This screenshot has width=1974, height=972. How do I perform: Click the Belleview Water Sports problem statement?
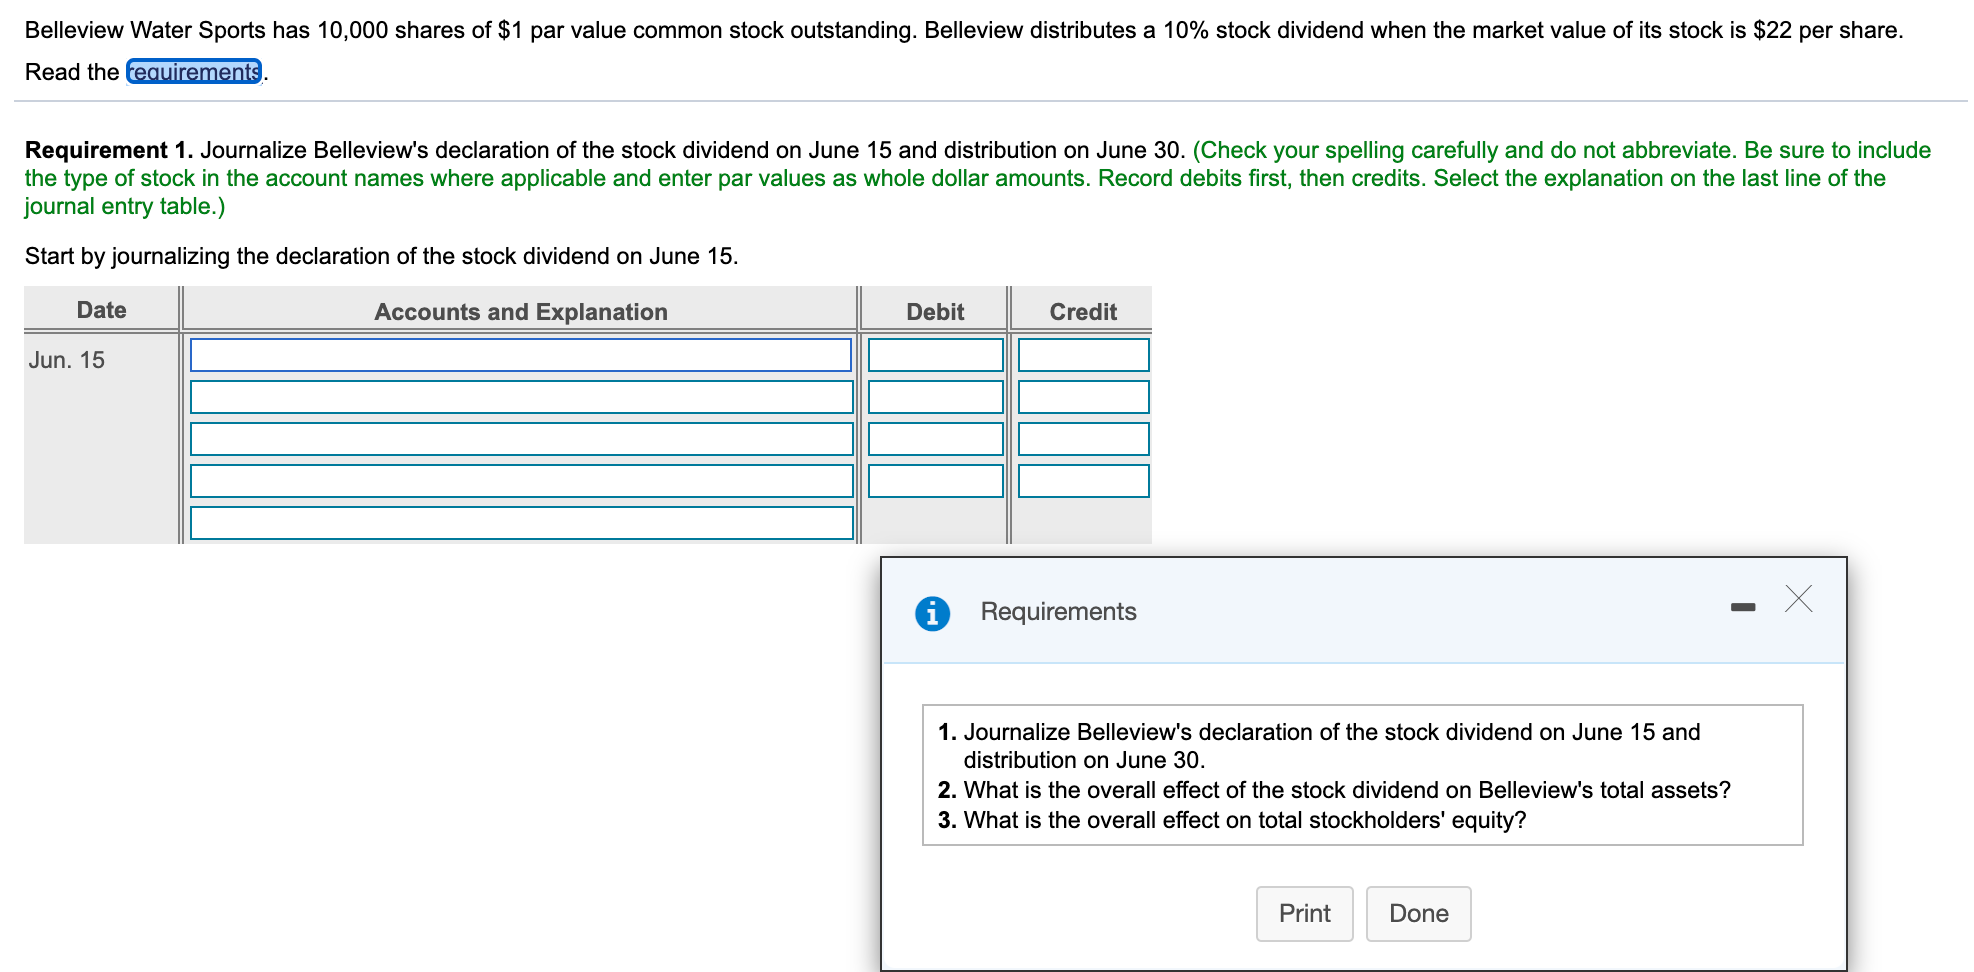[x=964, y=30]
